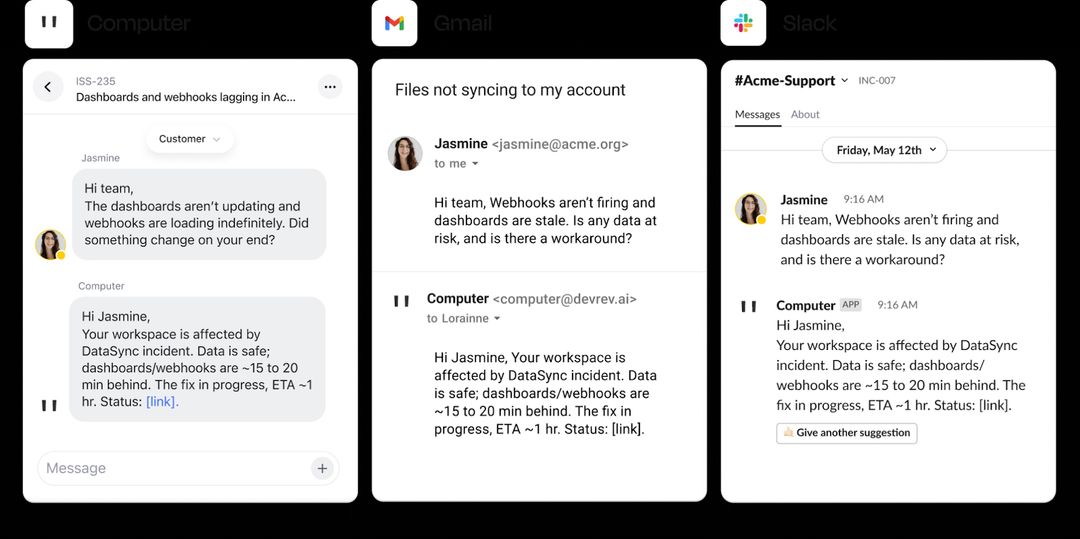This screenshot has width=1080, height=539.
Task: Expand the 'to me' recipient details
Action: [456, 164]
